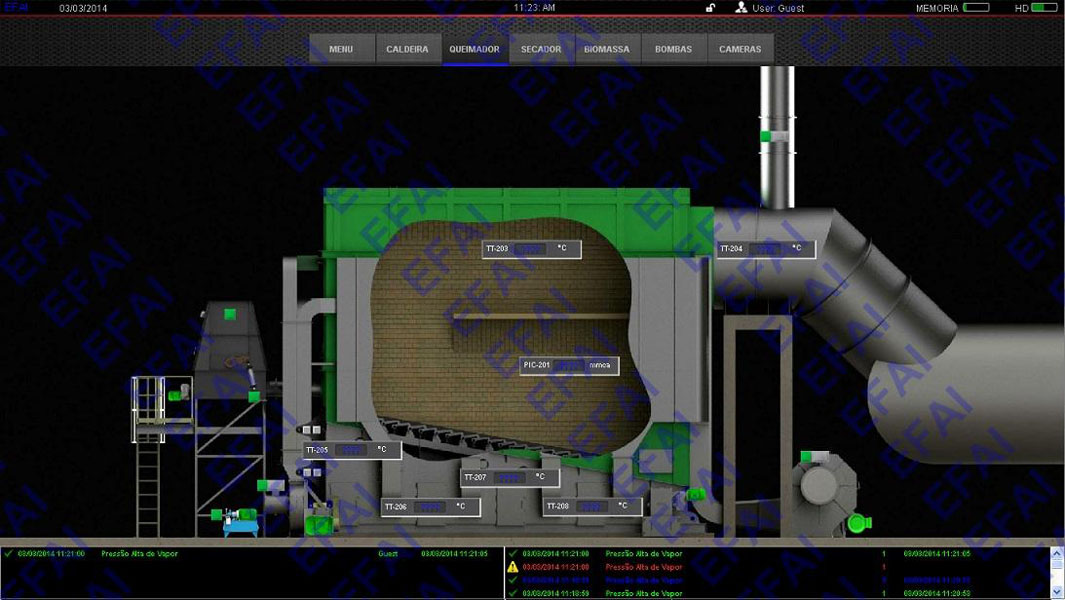Switch to the CALDEIRA tab
The image size is (1065, 600).
[x=408, y=49]
